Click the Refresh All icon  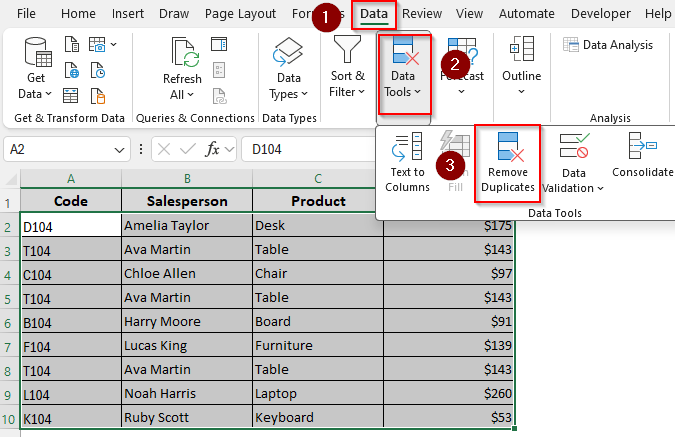[185, 53]
